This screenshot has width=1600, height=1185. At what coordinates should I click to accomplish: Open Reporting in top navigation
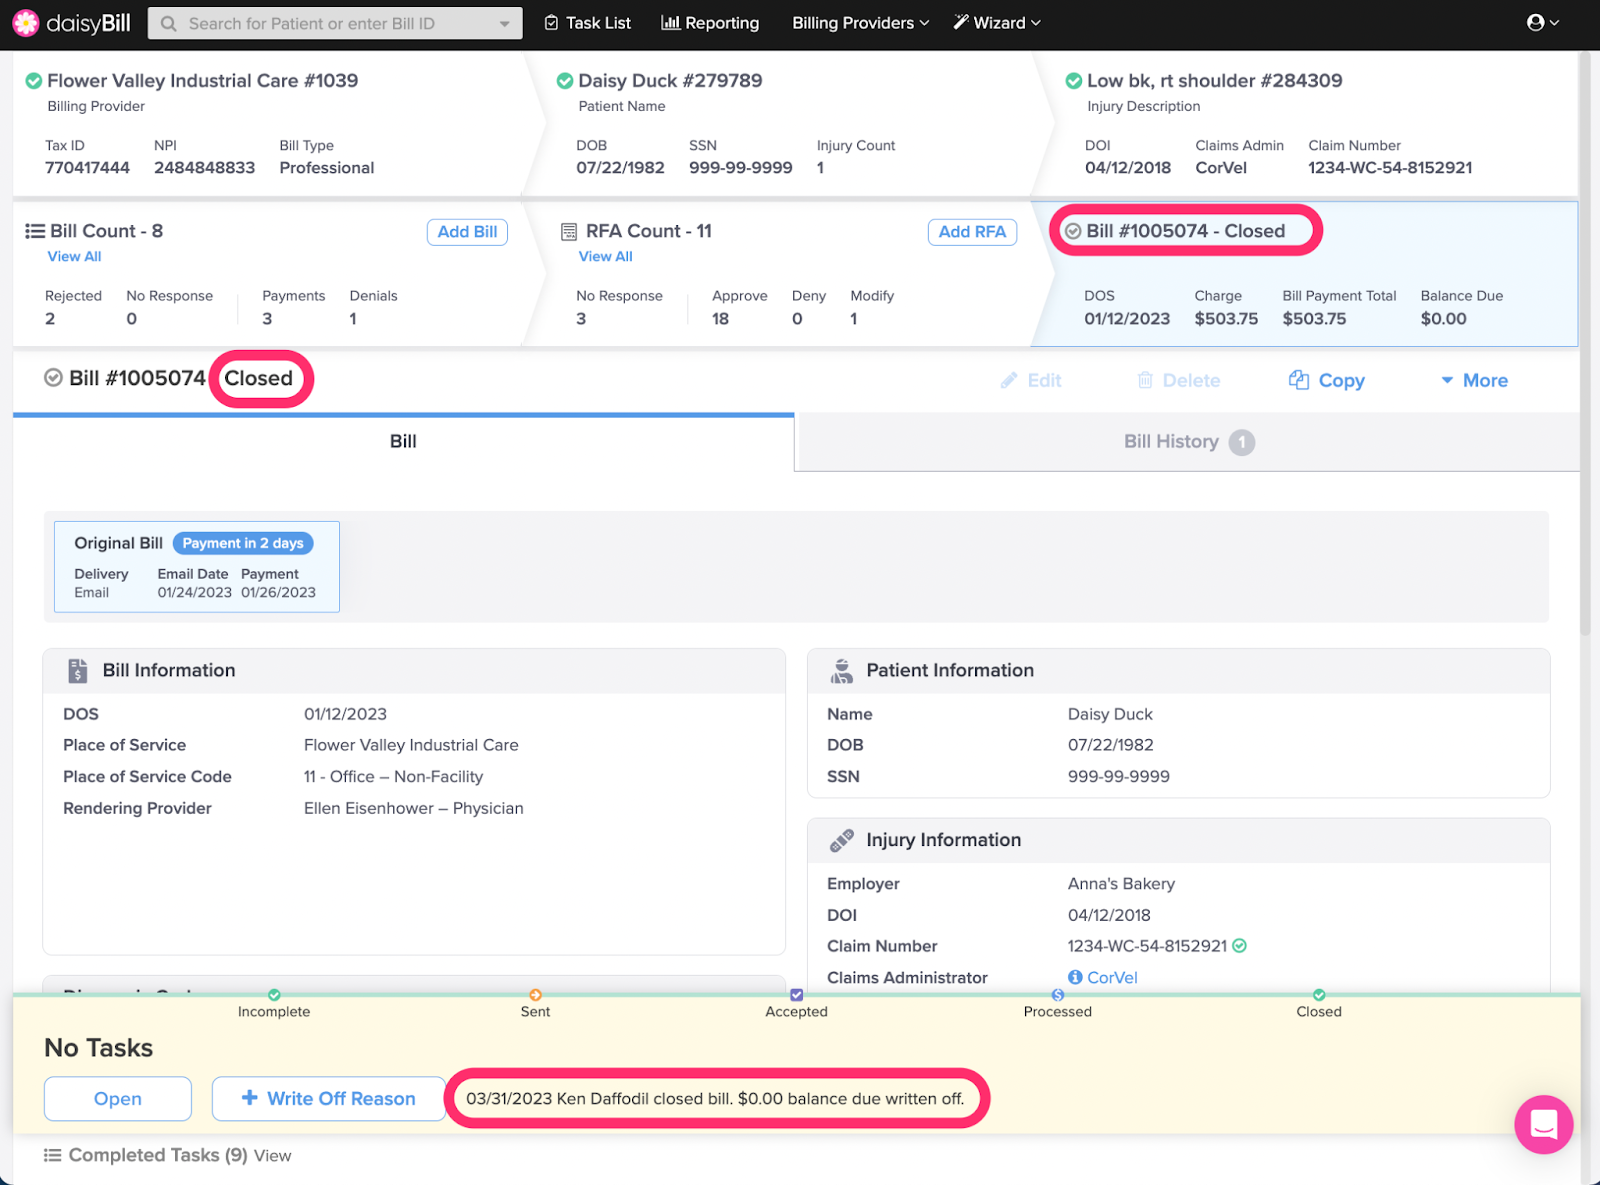[x=710, y=23]
